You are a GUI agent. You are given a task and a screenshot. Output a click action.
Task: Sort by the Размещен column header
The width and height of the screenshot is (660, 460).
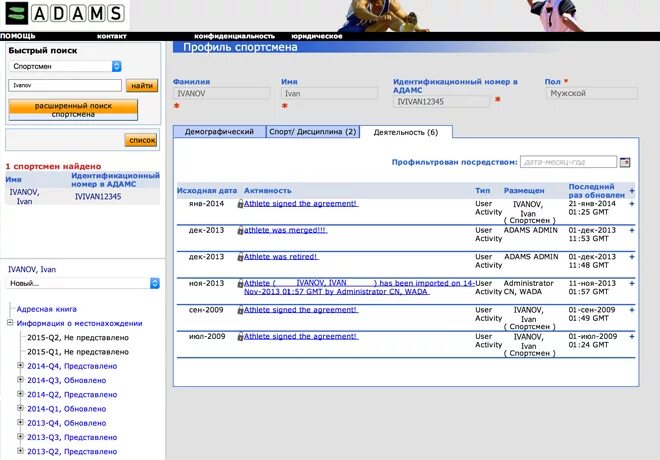point(524,191)
